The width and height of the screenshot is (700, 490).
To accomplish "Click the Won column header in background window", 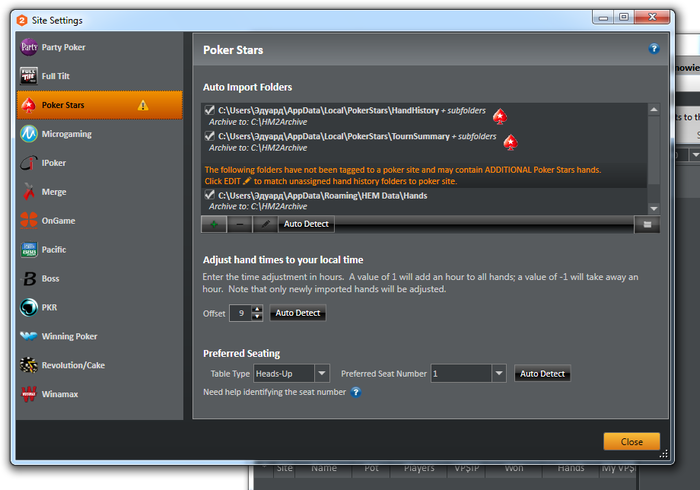I will coord(514,468).
